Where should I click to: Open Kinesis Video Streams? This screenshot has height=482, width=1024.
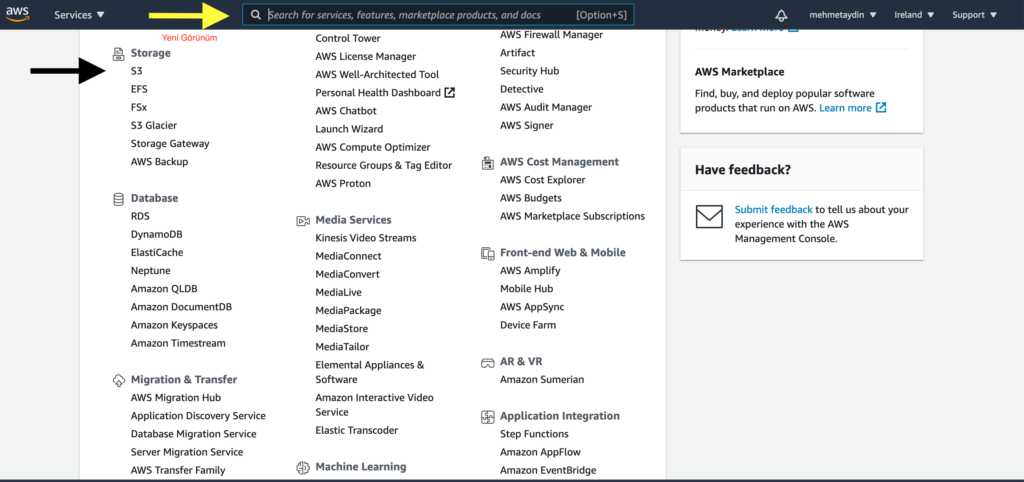click(366, 238)
